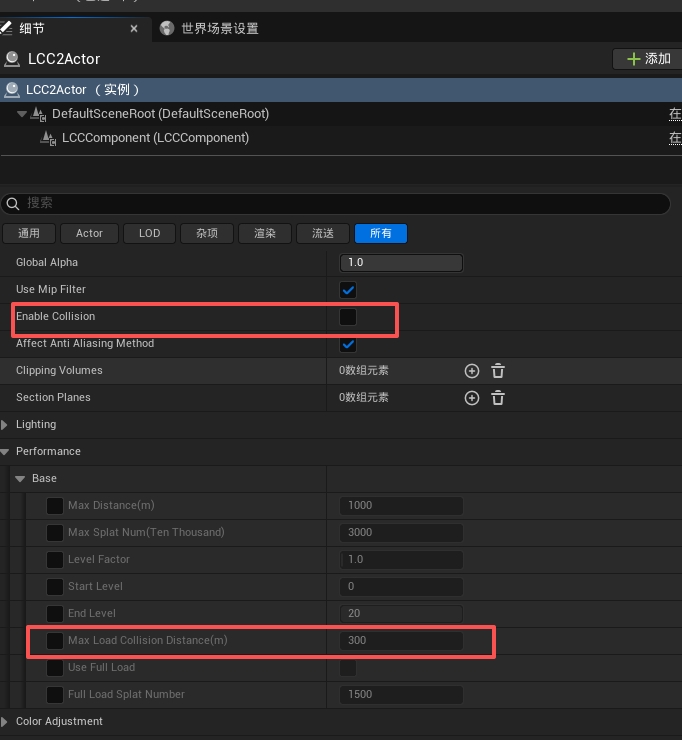Expand the Lighting section
This screenshot has height=740, width=682.
tap(4, 424)
